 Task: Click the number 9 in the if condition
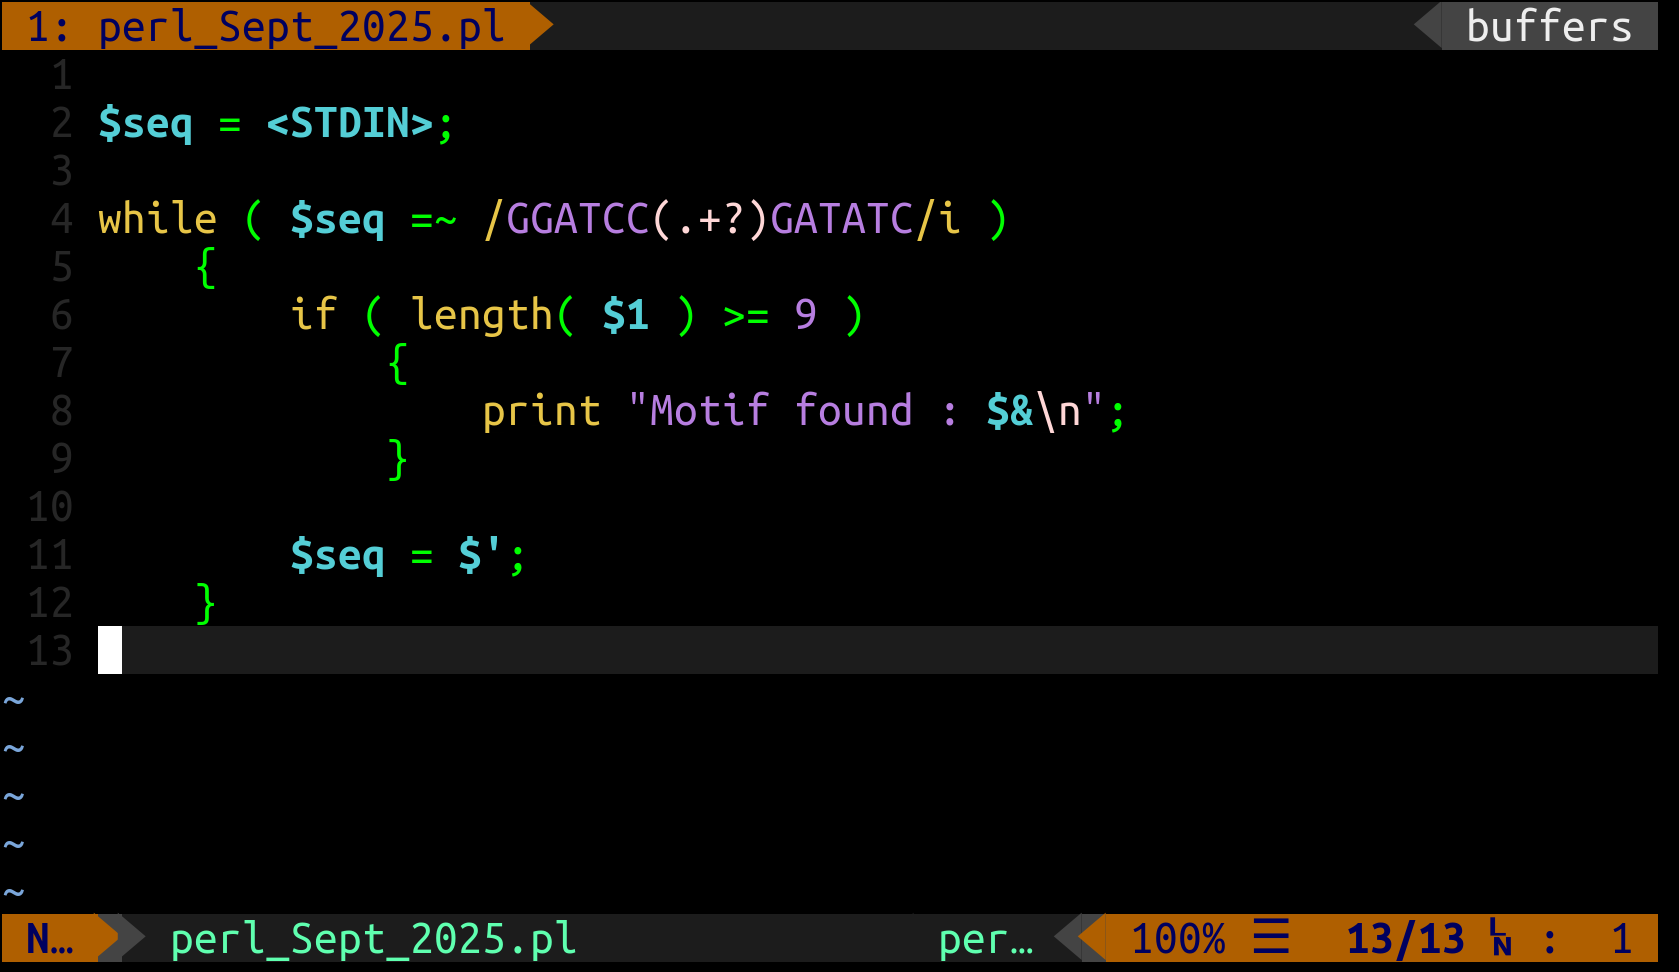[x=805, y=315]
